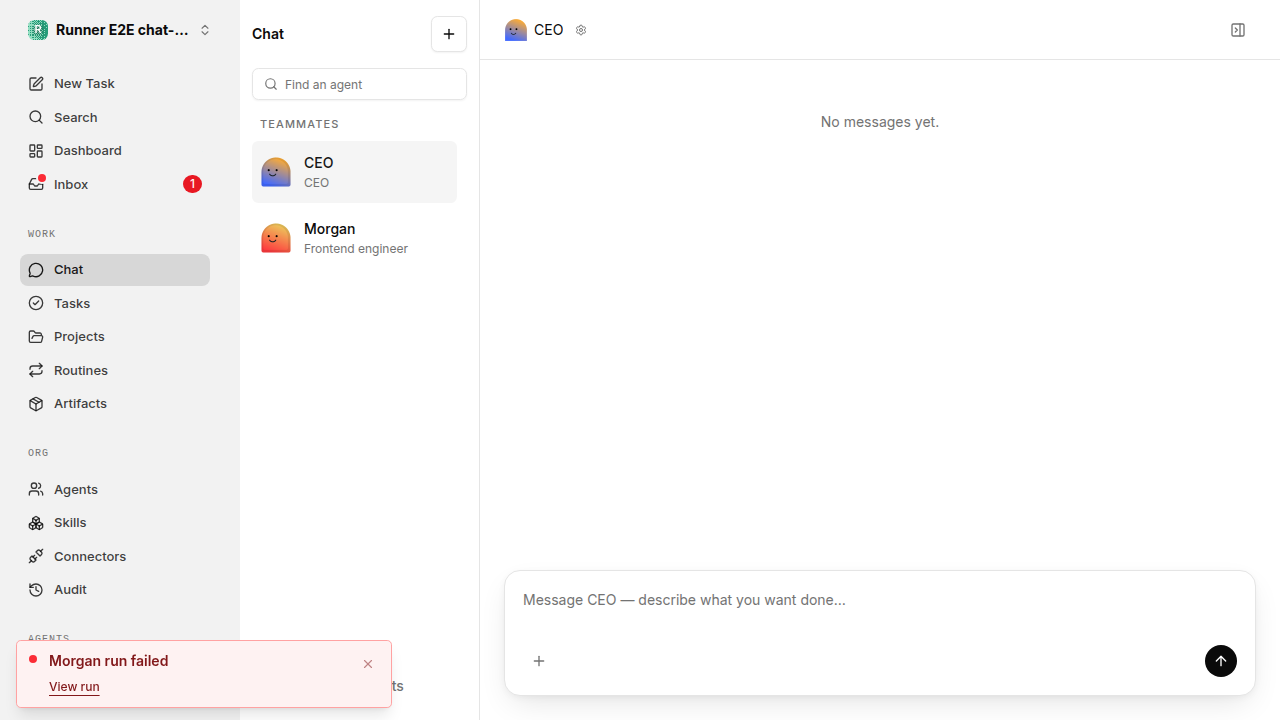Open the Tasks page
Viewport: 1280px width, 720px height.
point(115,303)
